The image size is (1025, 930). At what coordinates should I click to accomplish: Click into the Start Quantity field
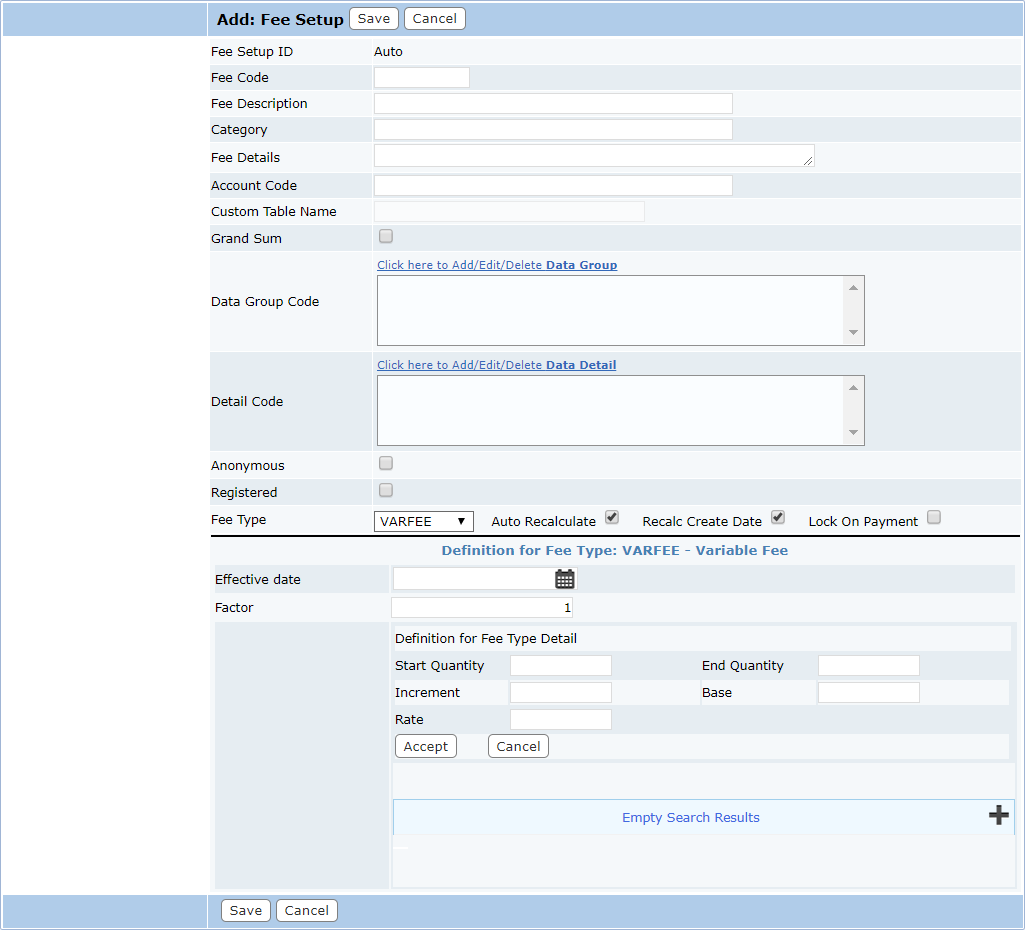[561, 665]
